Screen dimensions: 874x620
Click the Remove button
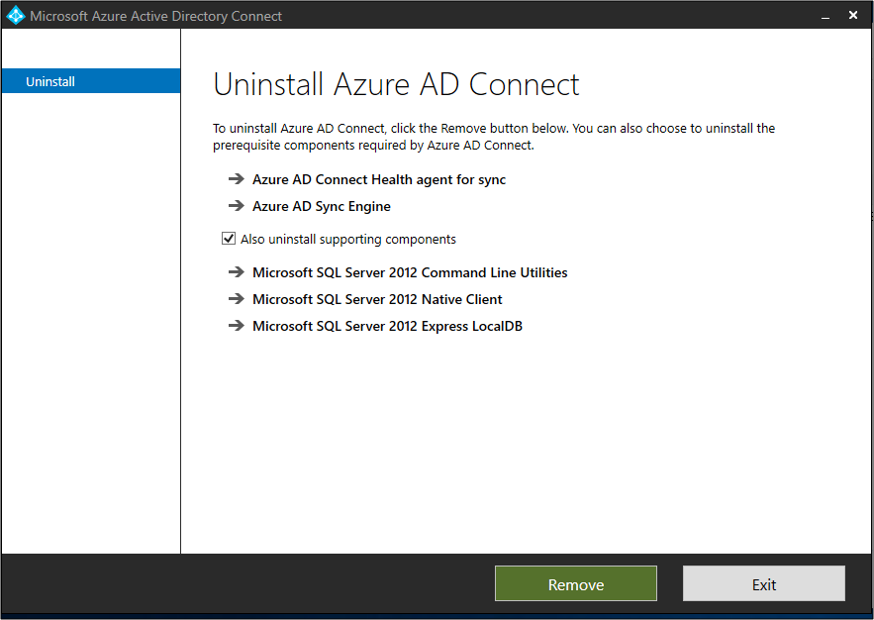[x=575, y=584]
